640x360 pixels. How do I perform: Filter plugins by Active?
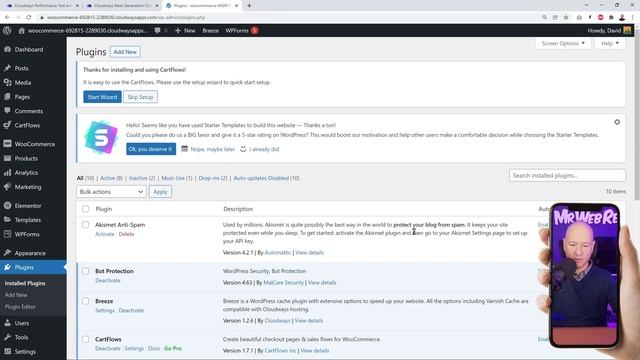pos(111,178)
